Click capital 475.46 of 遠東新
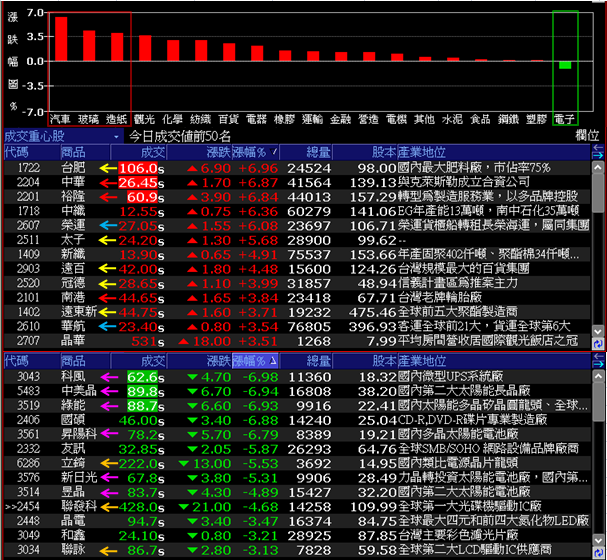The width and height of the screenshot is (607, 560). click(x=372, y=312)
